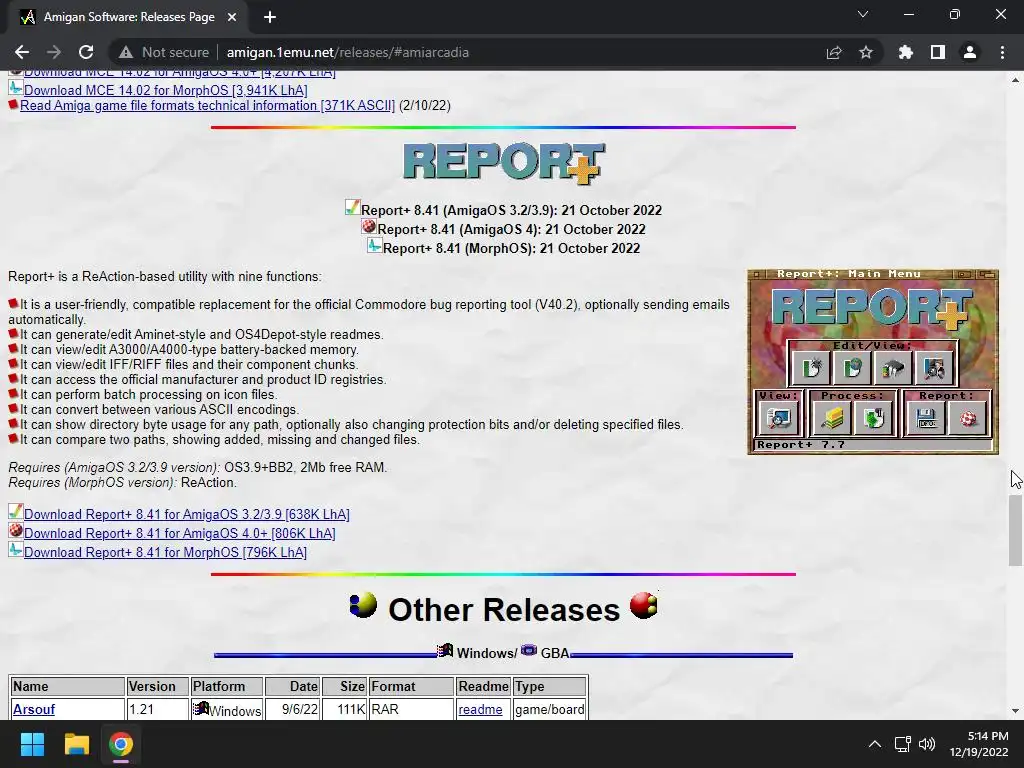The image size is (1024, 768).
Task: Click the 9/6/22 date cell
Action: click(x=293, y=709)
